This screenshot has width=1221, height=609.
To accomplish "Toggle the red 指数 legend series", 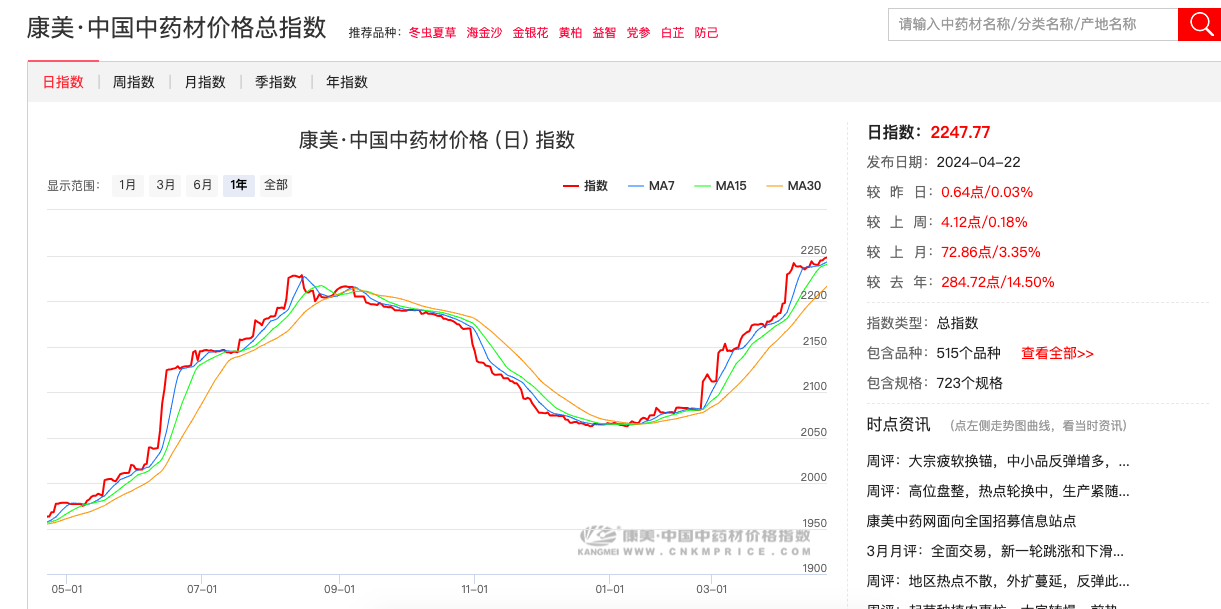I will pos(586,186).
